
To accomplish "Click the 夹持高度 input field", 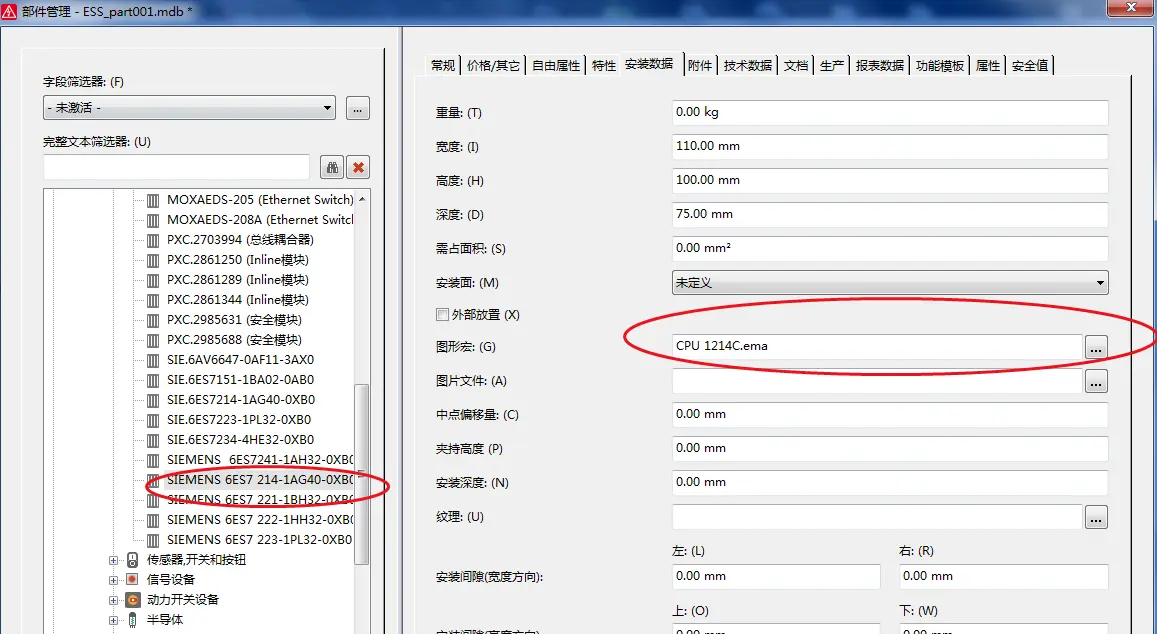I will click(x=890, y=448).
